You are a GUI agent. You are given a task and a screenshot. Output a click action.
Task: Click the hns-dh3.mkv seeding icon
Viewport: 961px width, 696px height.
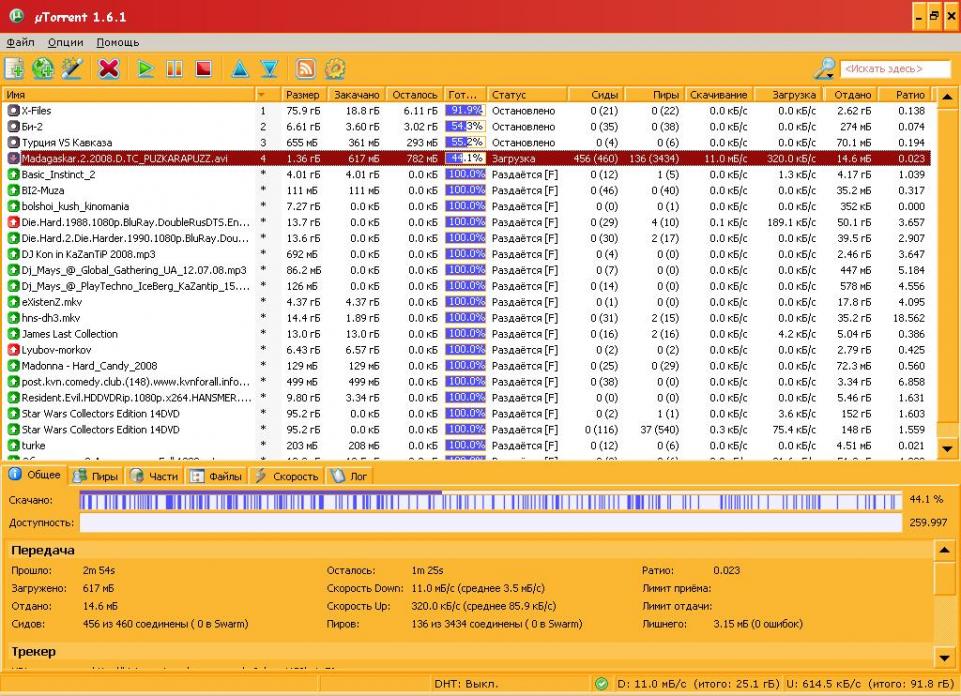13,318
